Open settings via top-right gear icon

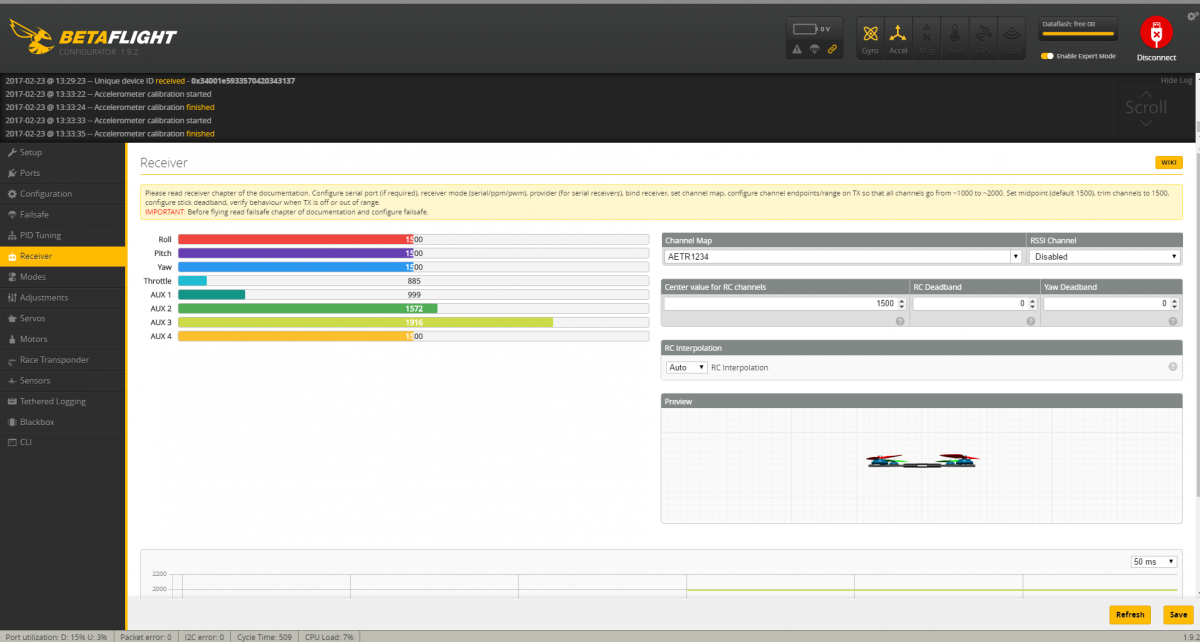[x=1191, y=17]
